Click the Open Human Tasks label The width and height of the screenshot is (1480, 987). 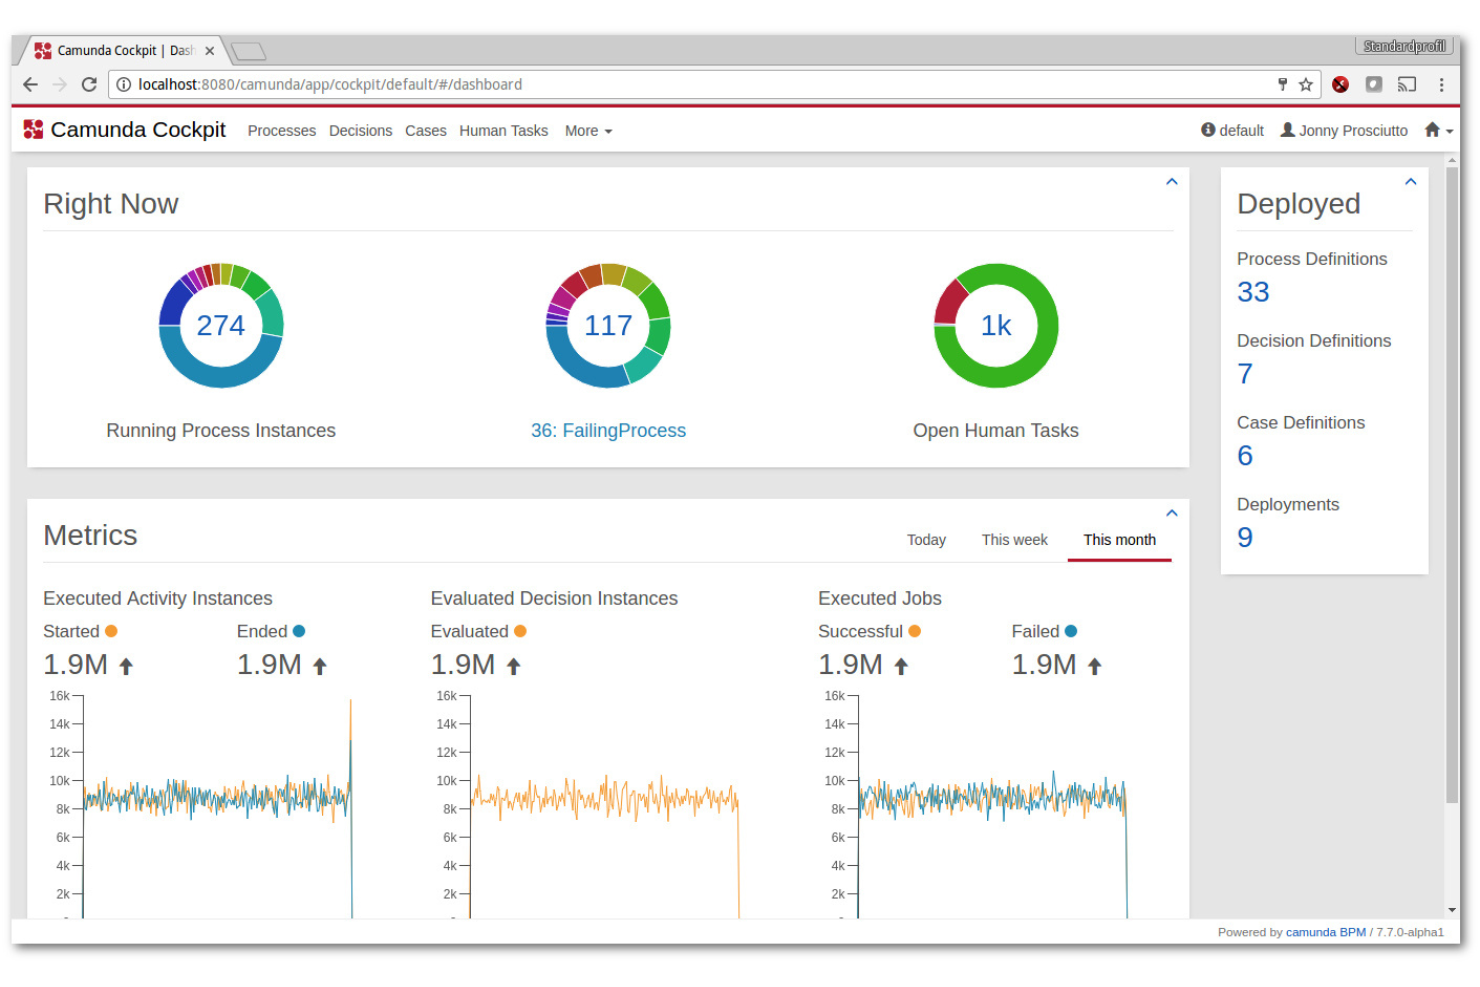click(996, 431)
